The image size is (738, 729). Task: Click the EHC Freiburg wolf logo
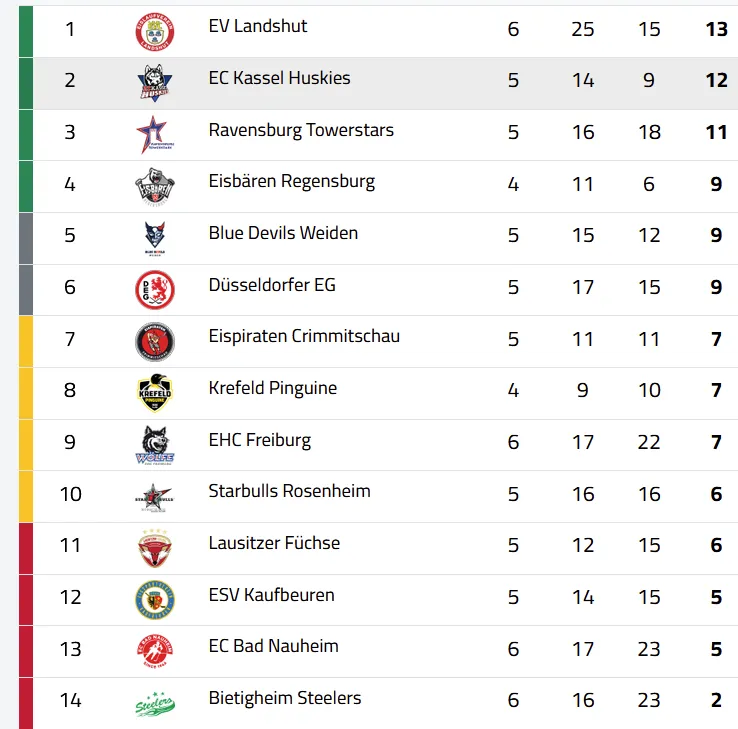[x=155, y=445]
